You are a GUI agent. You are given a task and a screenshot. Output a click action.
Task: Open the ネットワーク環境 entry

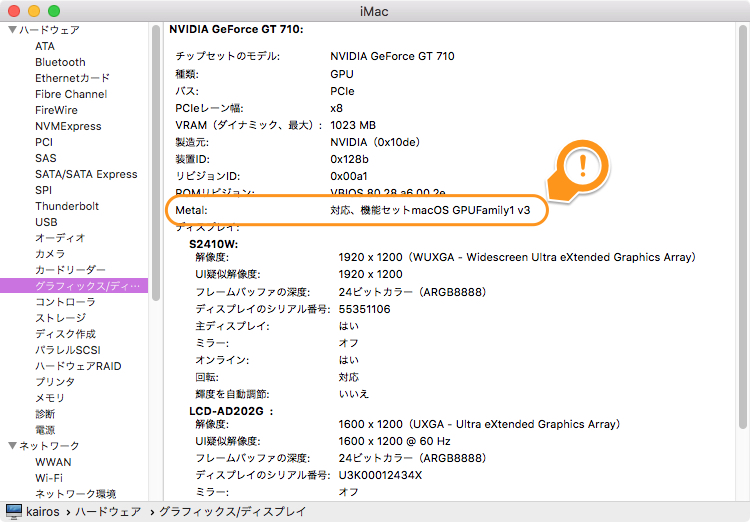76,494
